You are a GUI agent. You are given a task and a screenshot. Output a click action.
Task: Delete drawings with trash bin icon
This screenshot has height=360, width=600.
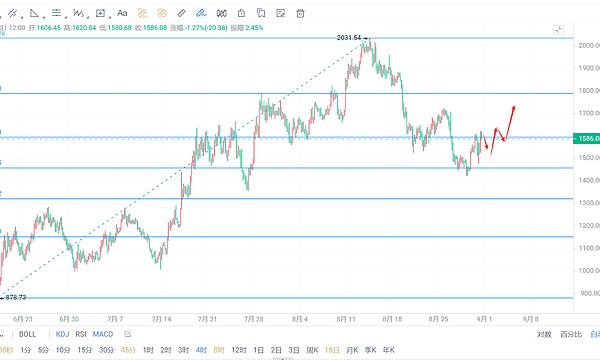[301, 13]
